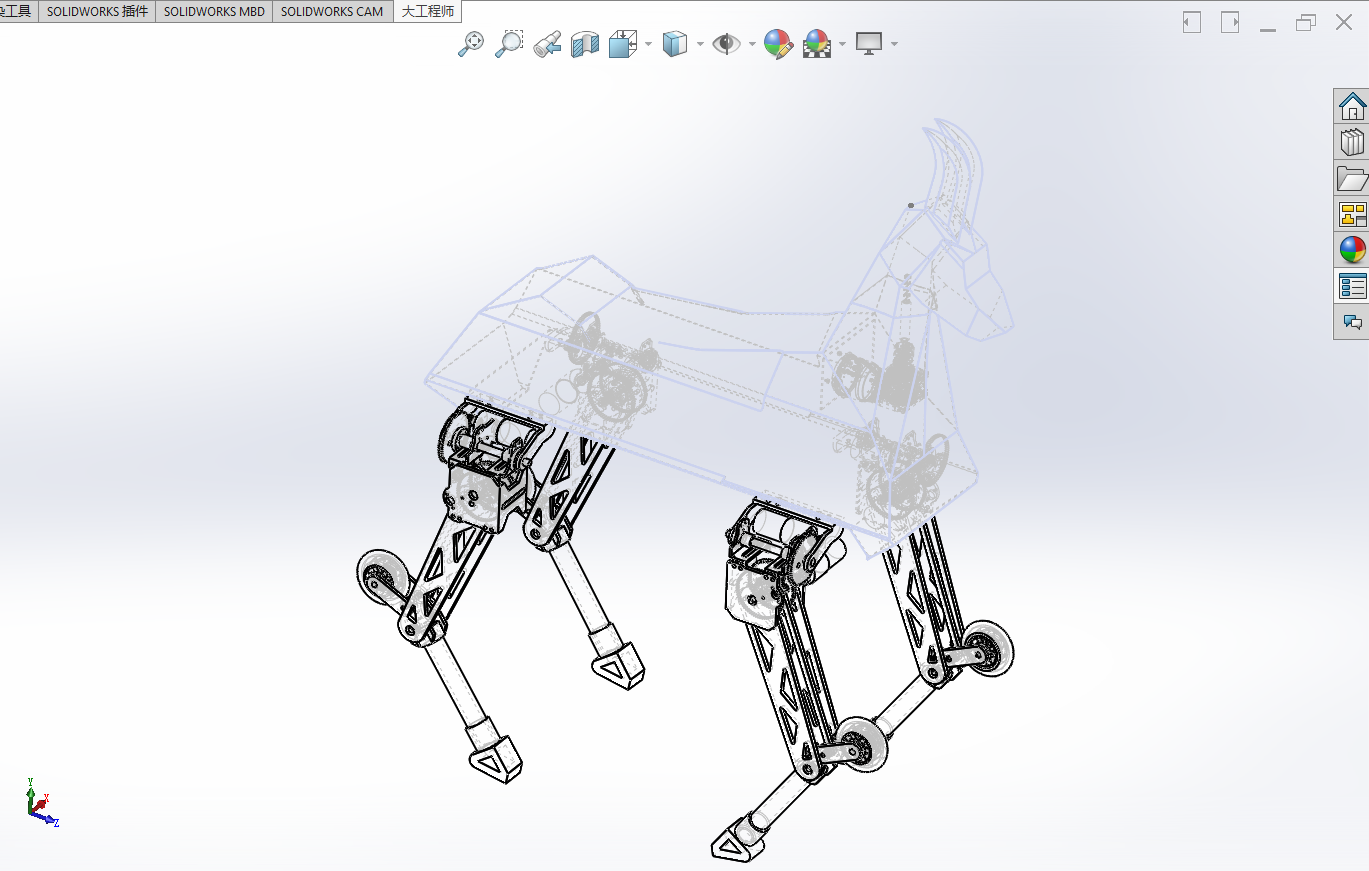Toggle the Section View tool
This screenshot has height=871, width=1369.
click(x=585, y=43)
